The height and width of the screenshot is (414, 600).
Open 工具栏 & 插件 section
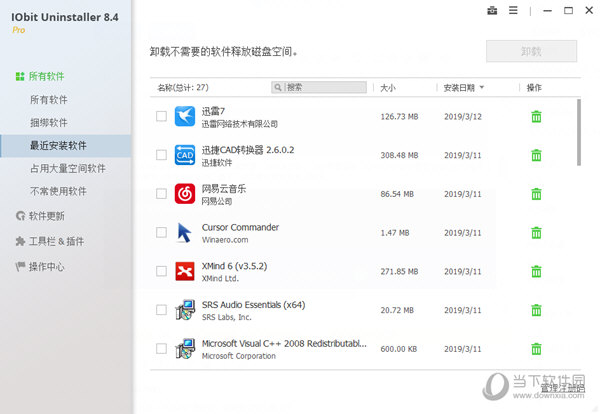click(x=50, y=241)
